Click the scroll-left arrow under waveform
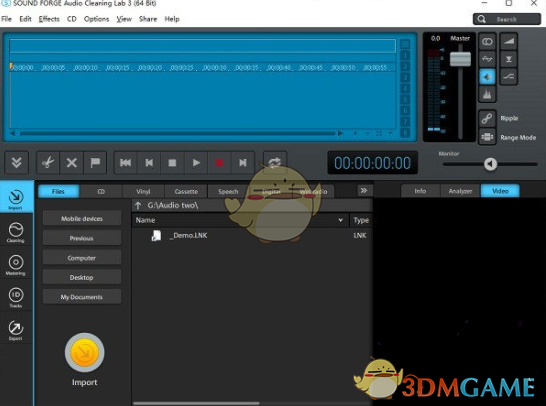The width and height of the screenshot is (546, 406). (13, 133)
